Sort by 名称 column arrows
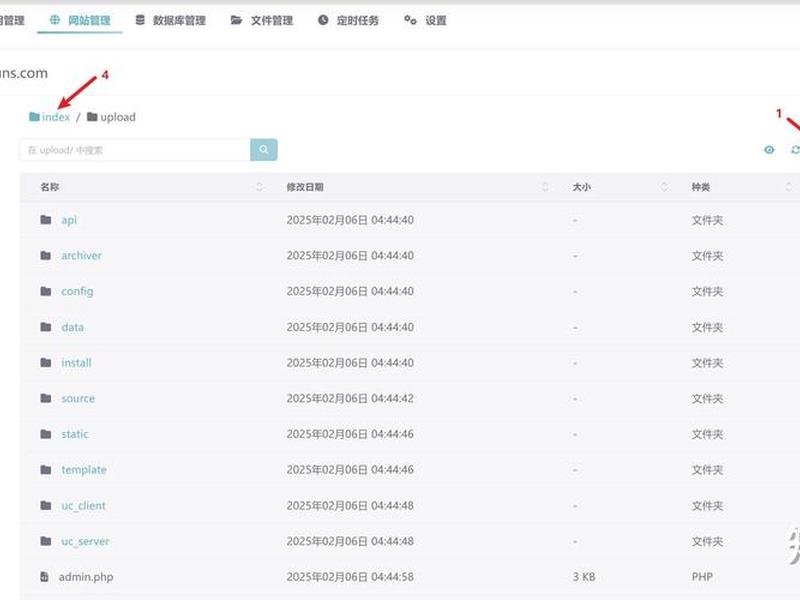 (x=259, y=187)
